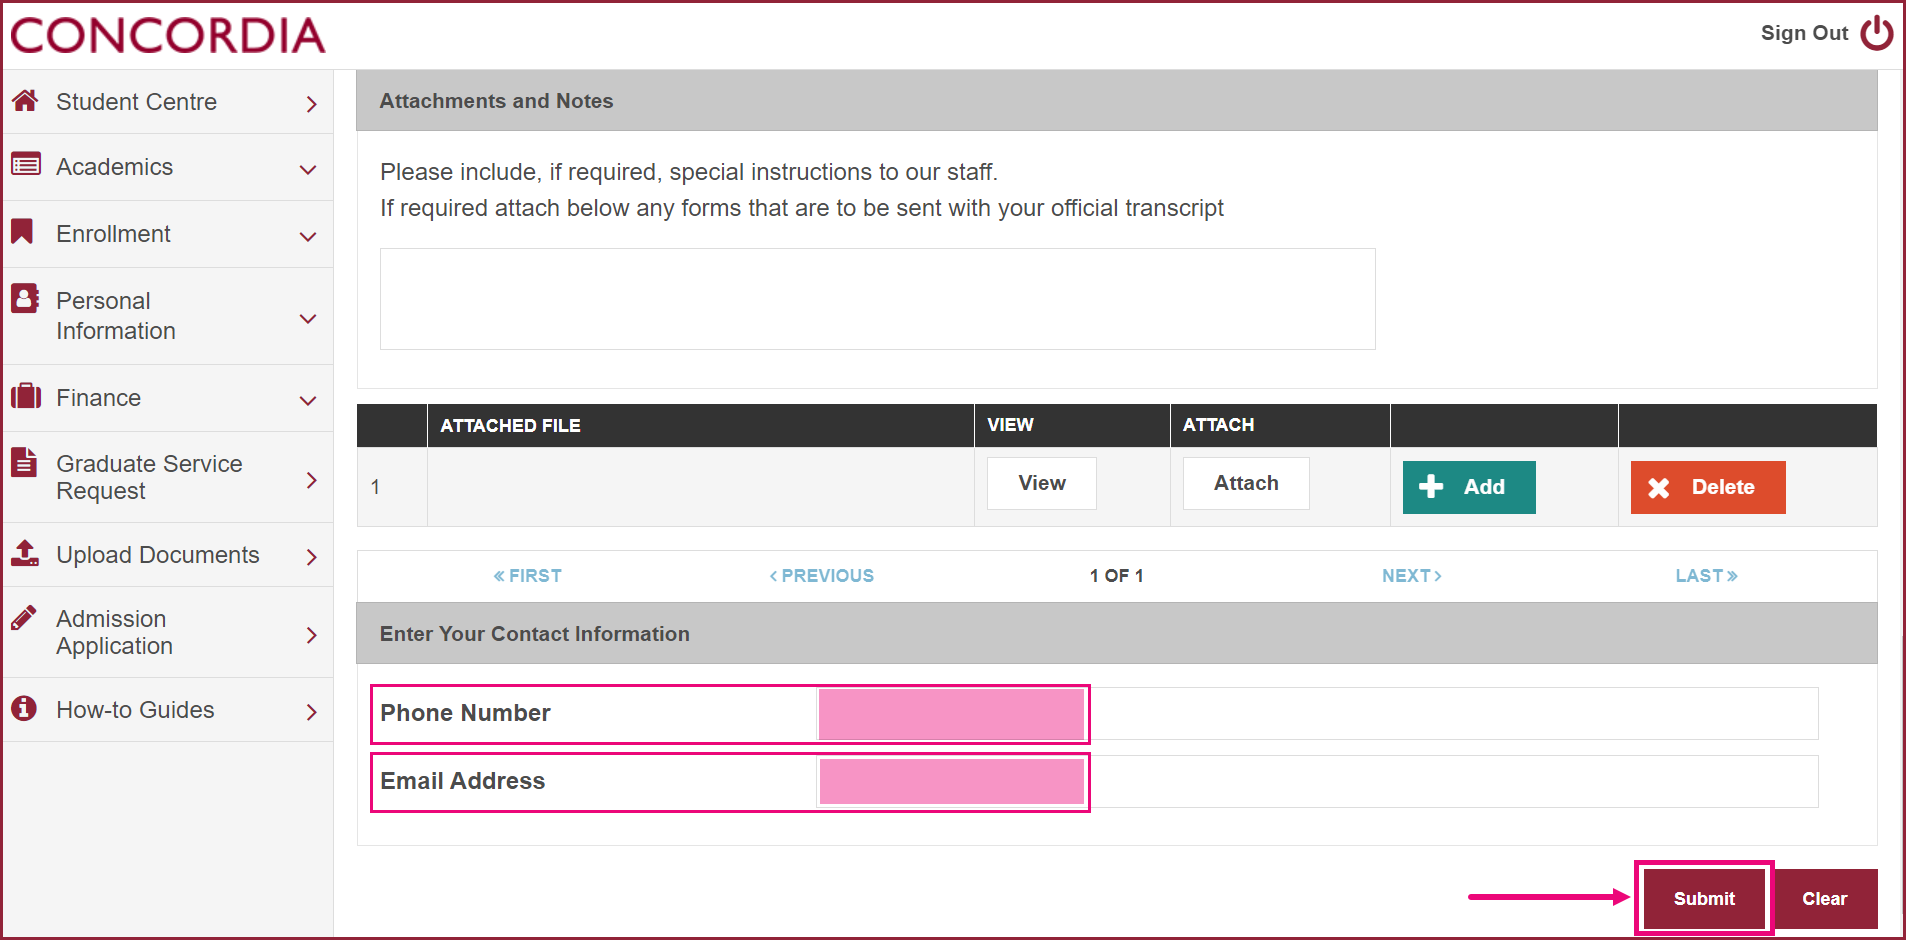The height and width of the screenshot is (940, 1906).
Task: Click the Sign Out power icon
Action: [x=1876, y=33]
